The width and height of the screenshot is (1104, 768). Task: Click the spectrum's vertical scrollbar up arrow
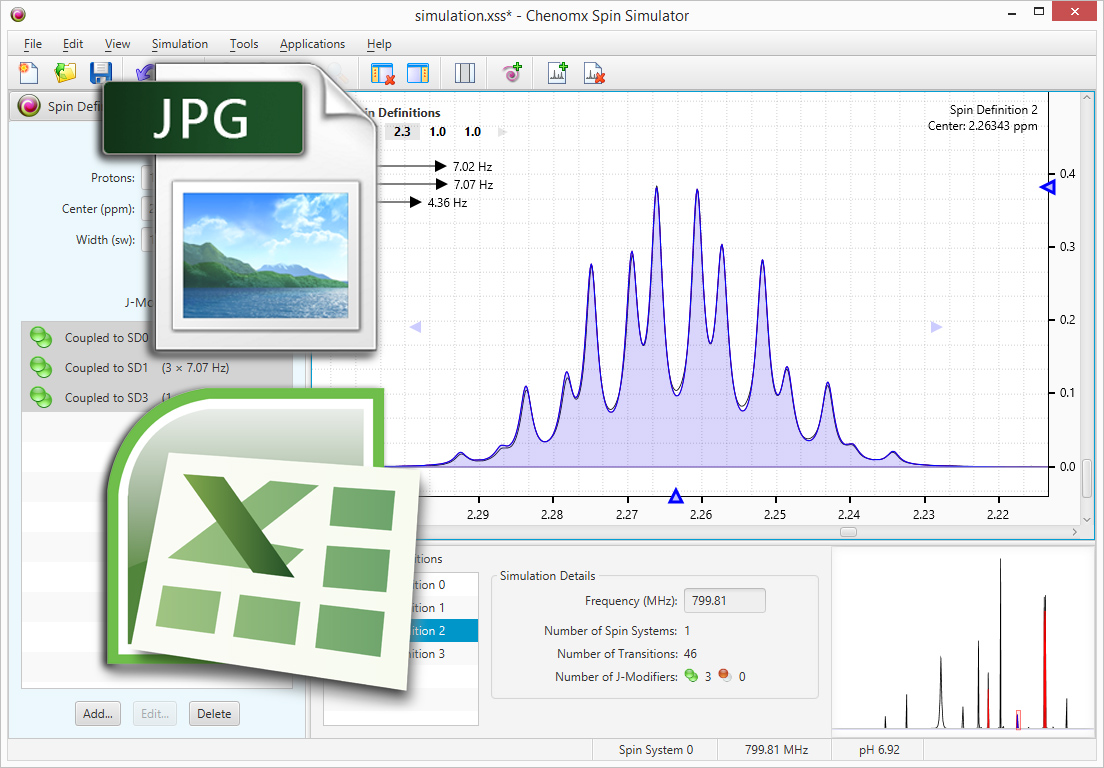point(1087,98)
